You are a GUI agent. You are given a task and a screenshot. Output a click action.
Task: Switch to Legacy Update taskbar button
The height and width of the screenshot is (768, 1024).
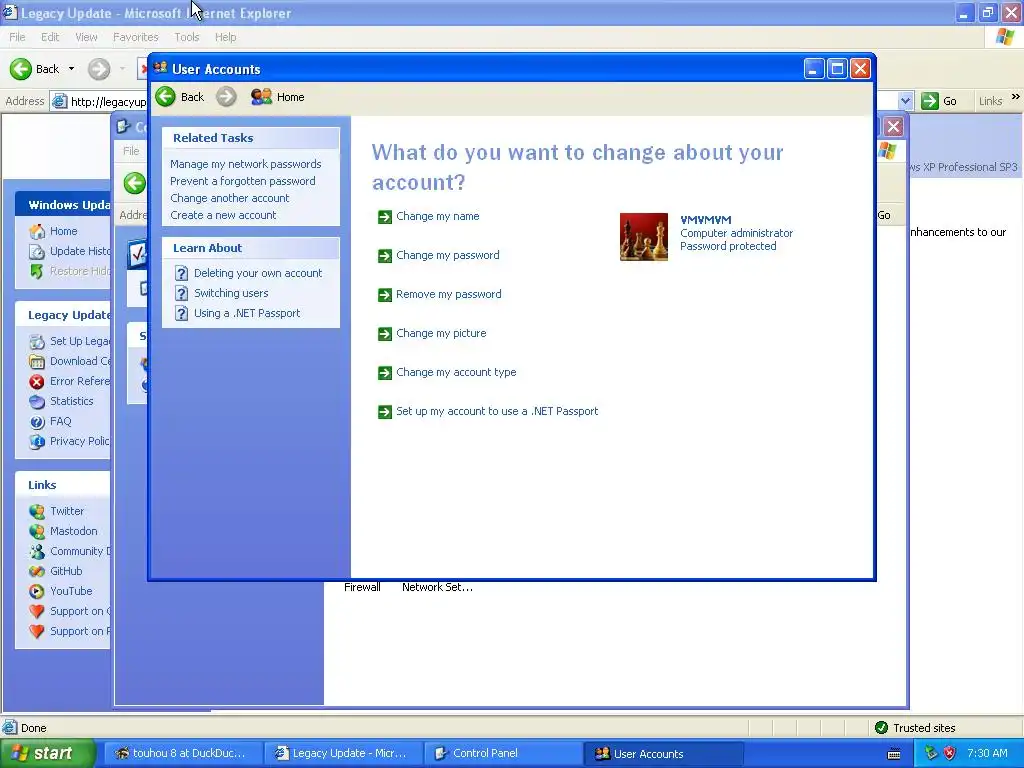[x=344, y=754]
